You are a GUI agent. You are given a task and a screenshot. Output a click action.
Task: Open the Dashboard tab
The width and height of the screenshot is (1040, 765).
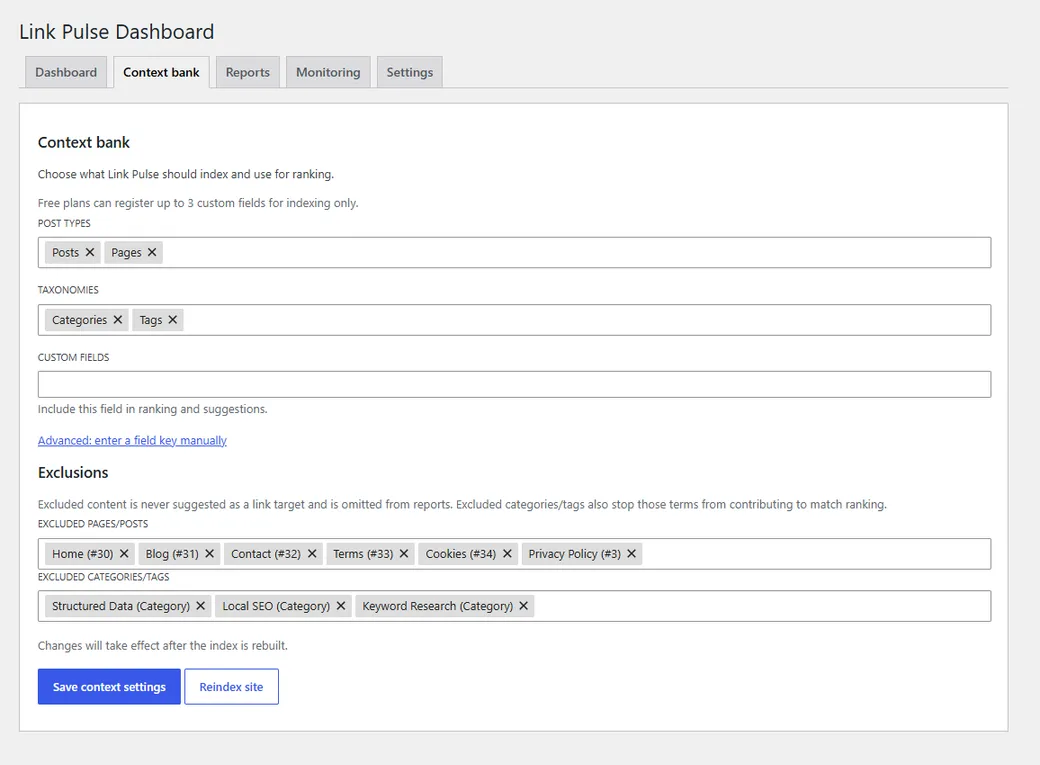pyautogui.click(x=66, y=72)
